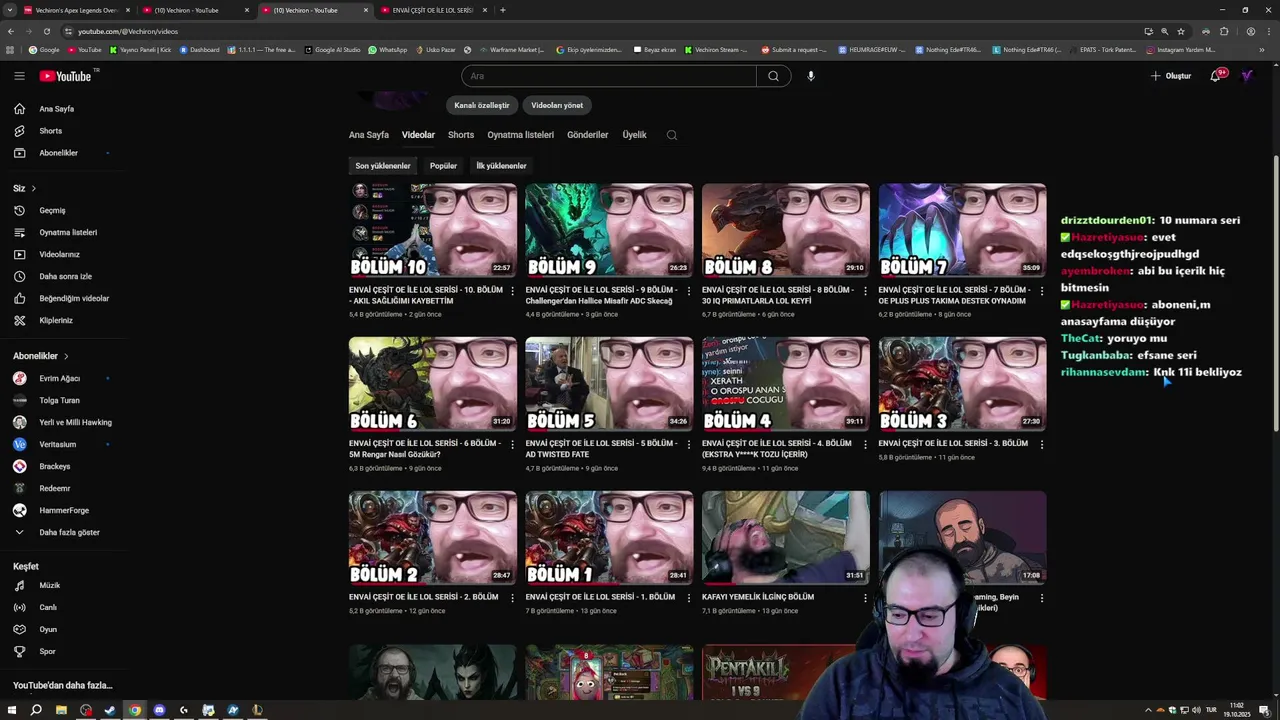Screen dimensions: 1280x720
Task: Click the Oluştur create button
Action: pos(1171,76)
